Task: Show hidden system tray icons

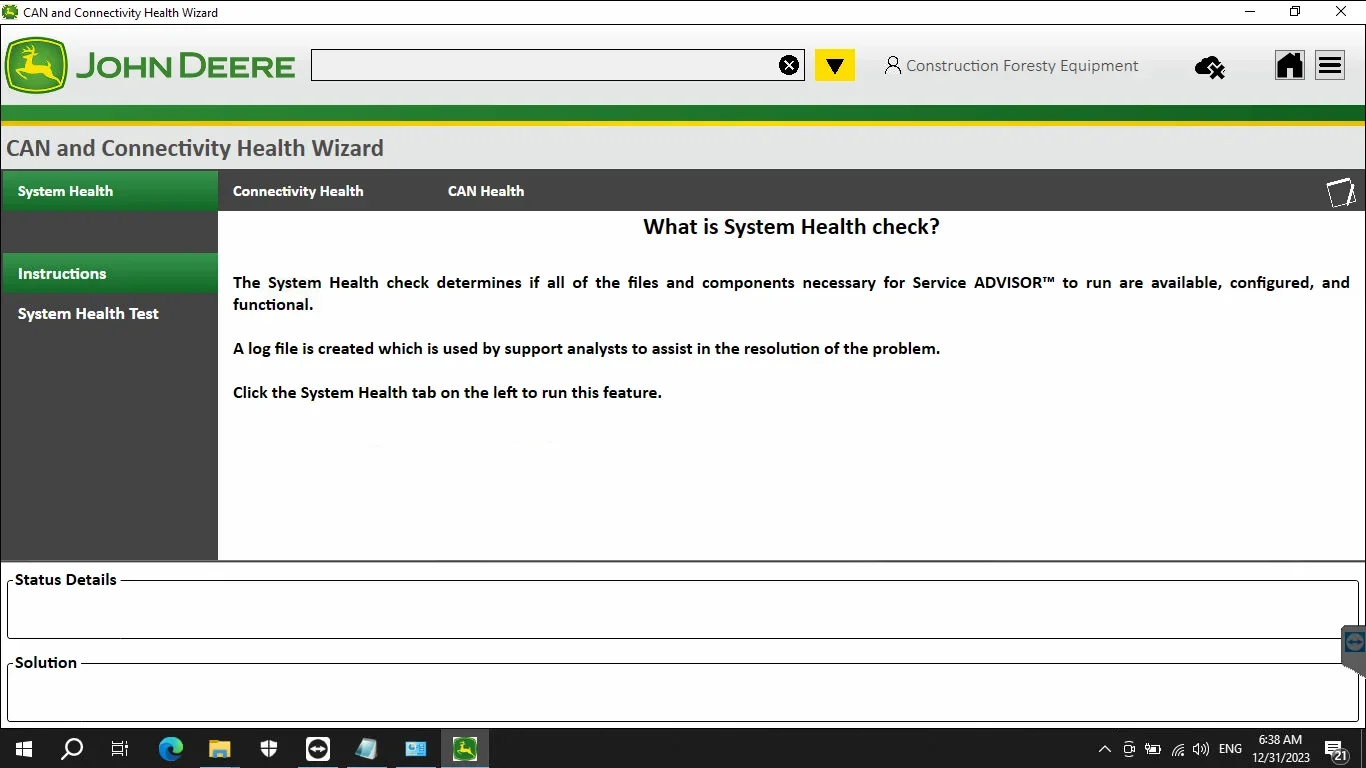Action: coord(1105,749)
